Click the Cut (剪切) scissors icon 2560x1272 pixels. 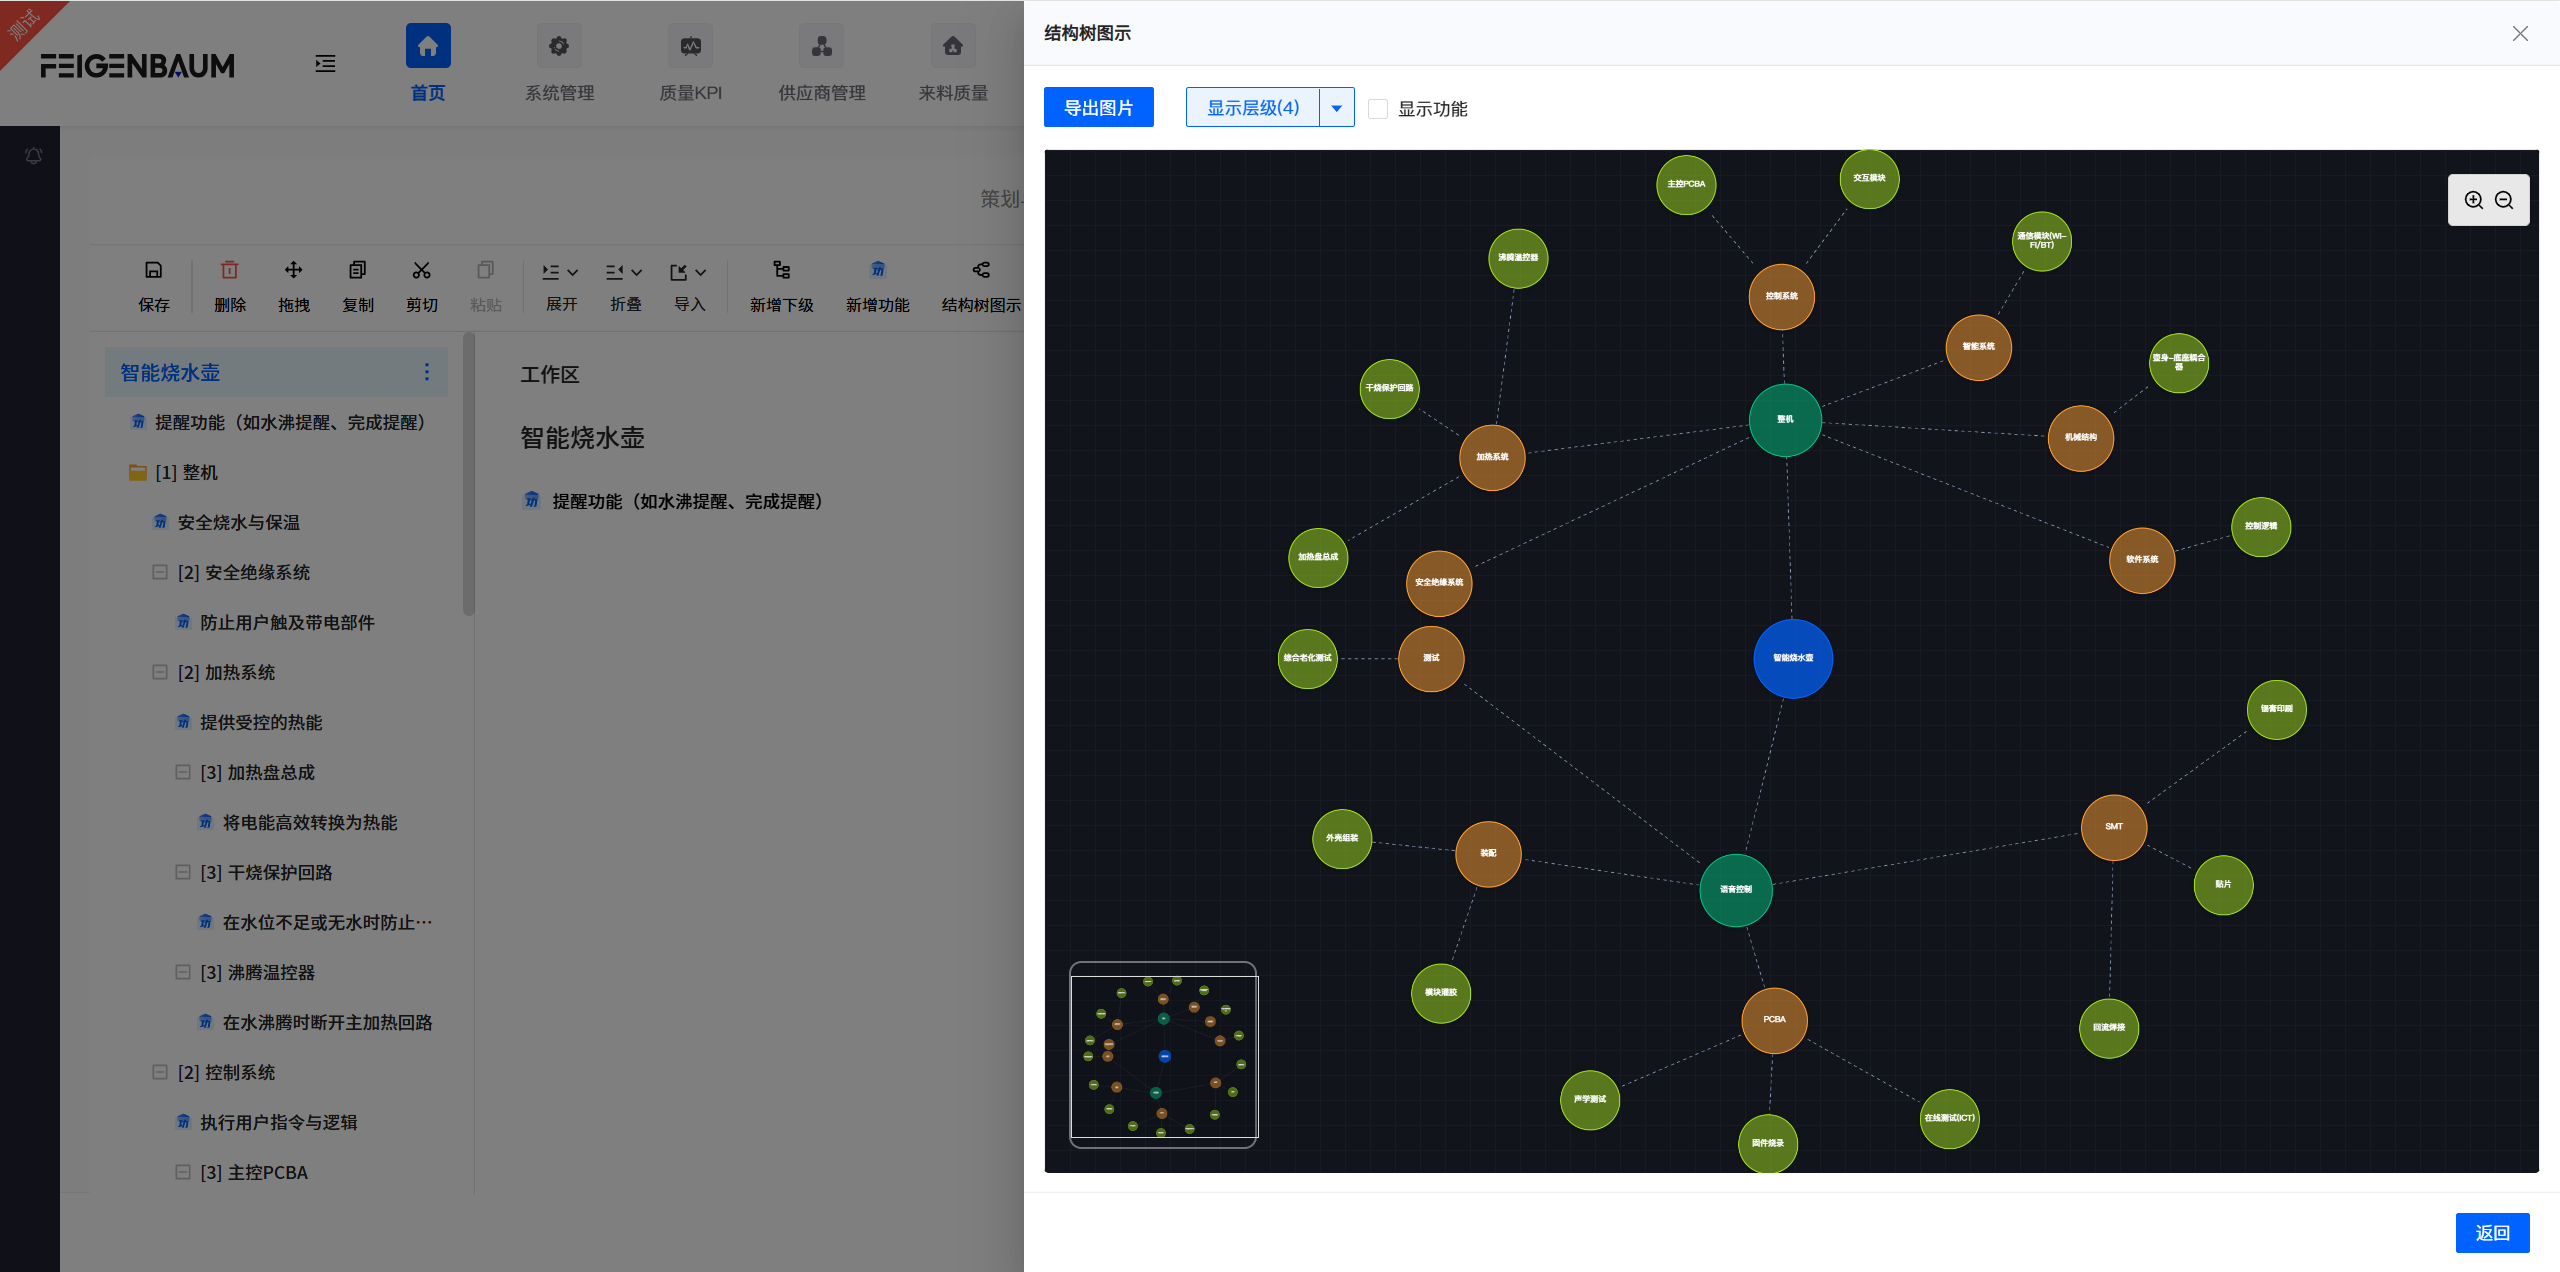pyautogui.click(x=421, y=271)
